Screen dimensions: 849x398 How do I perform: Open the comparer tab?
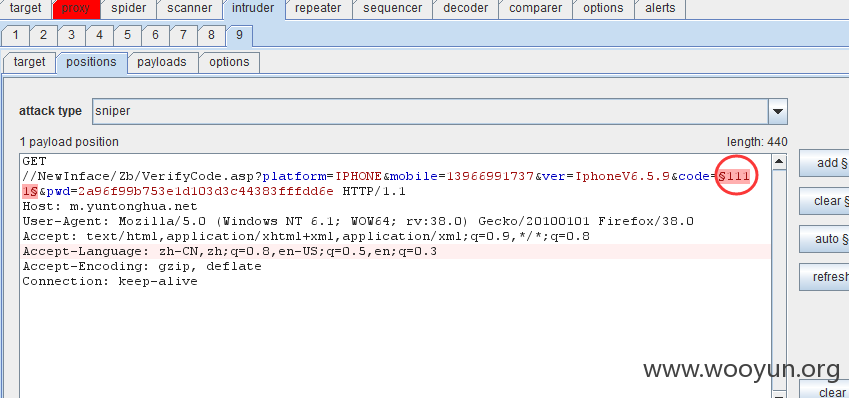tap(535, 9)
